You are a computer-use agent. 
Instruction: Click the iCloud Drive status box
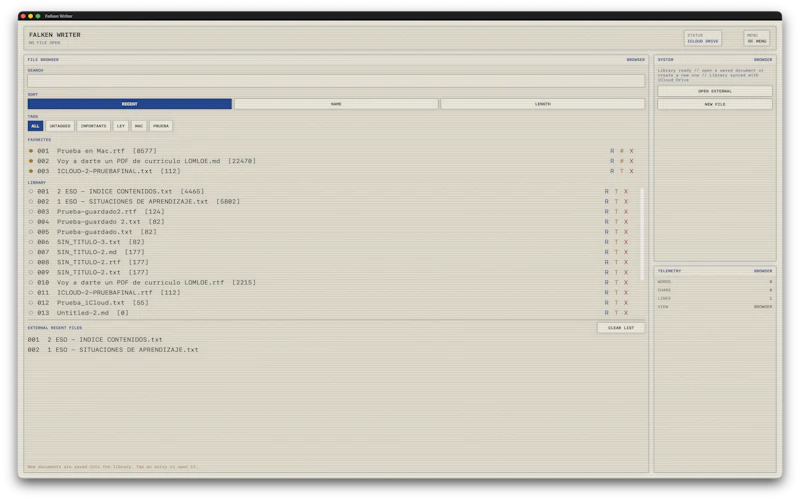pos(703,38)
